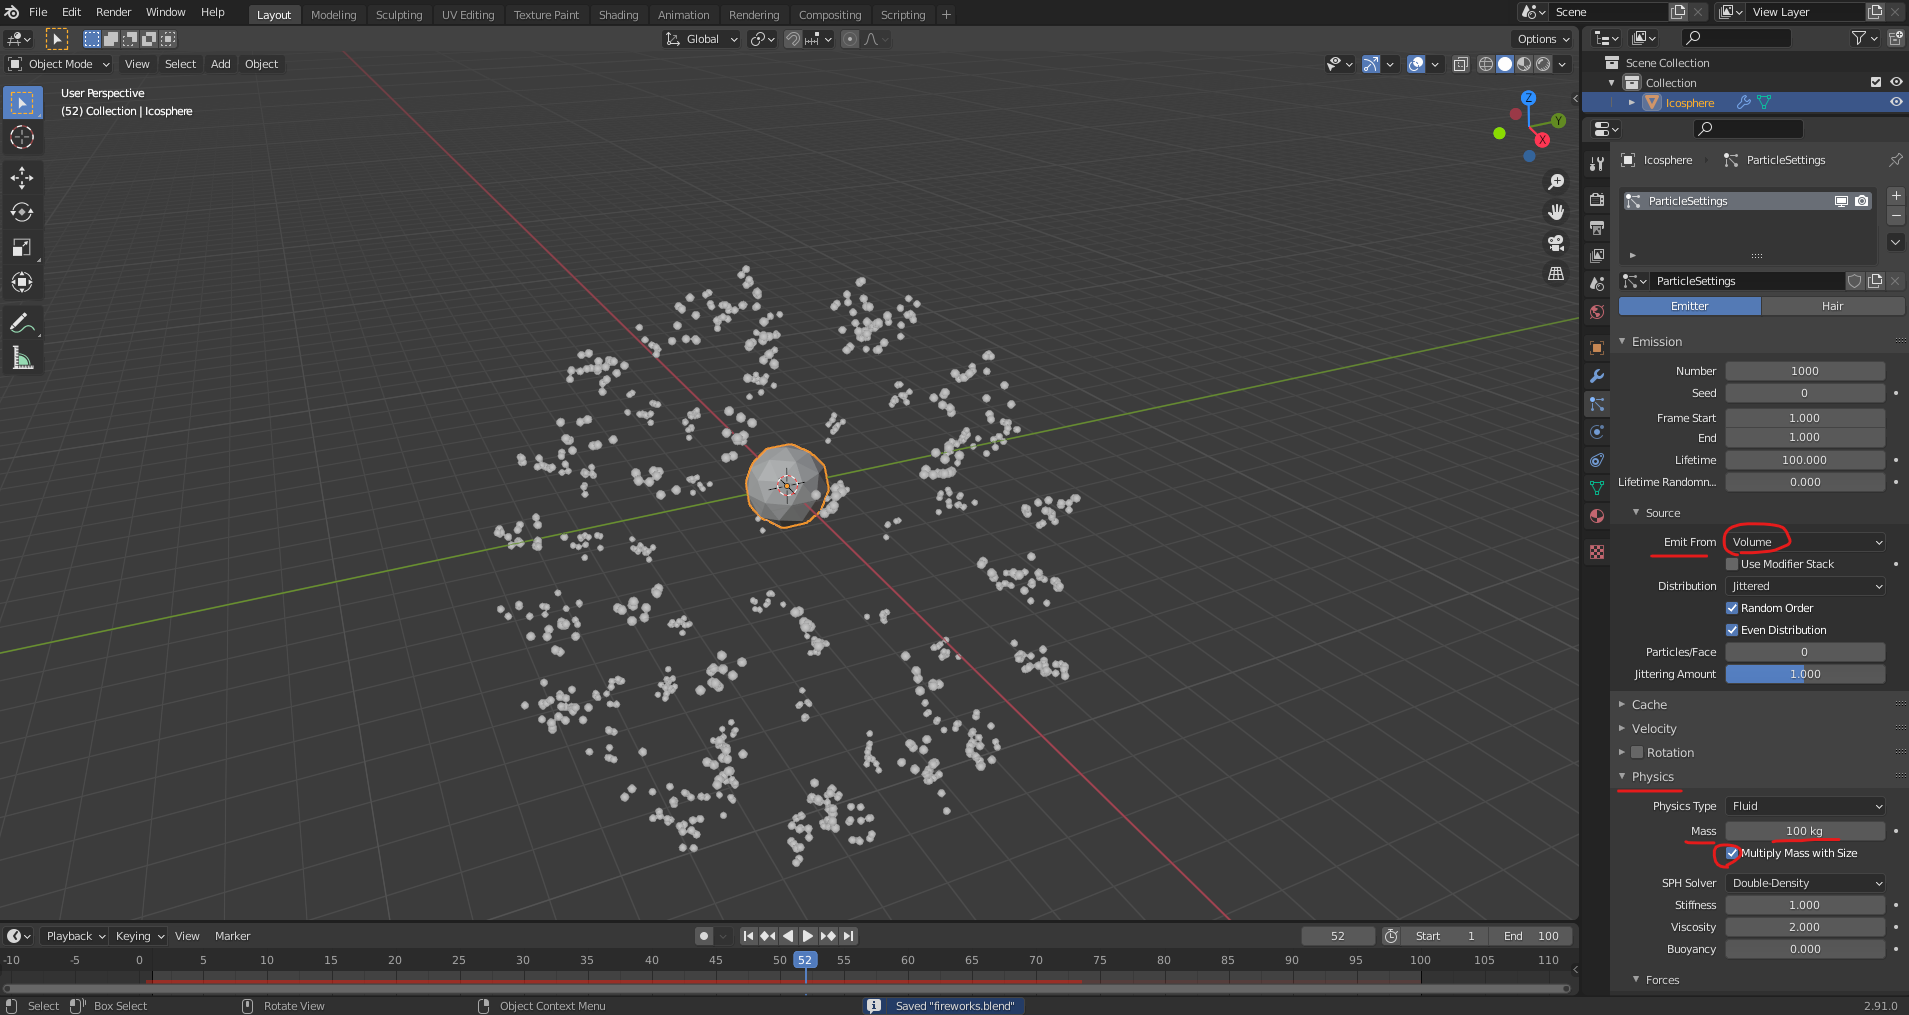Open the Render properties tab
The width and height of the screenshot is (1909, 1015).
click(x=1597, y=200)
